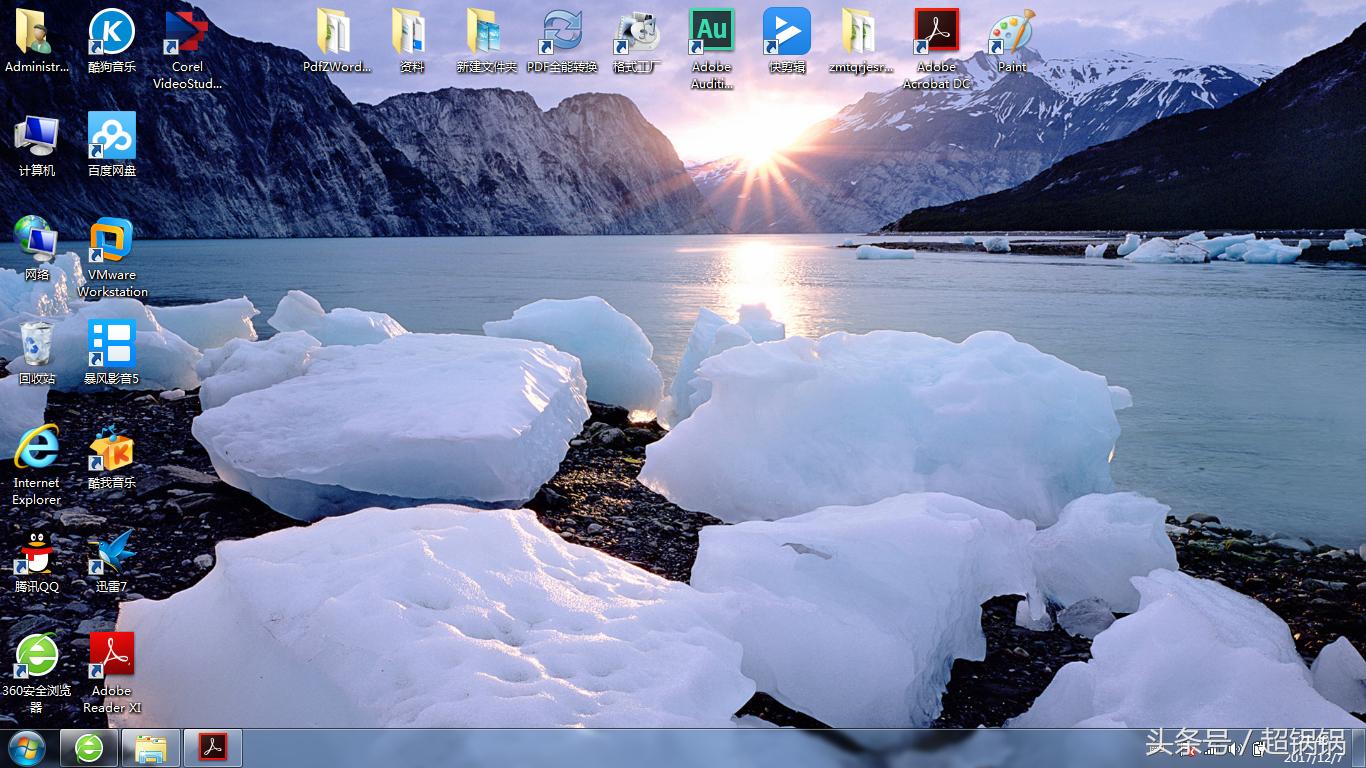Open Windows Explorer from the taskbar
1366x768 pixels.
tap(151, 748)
